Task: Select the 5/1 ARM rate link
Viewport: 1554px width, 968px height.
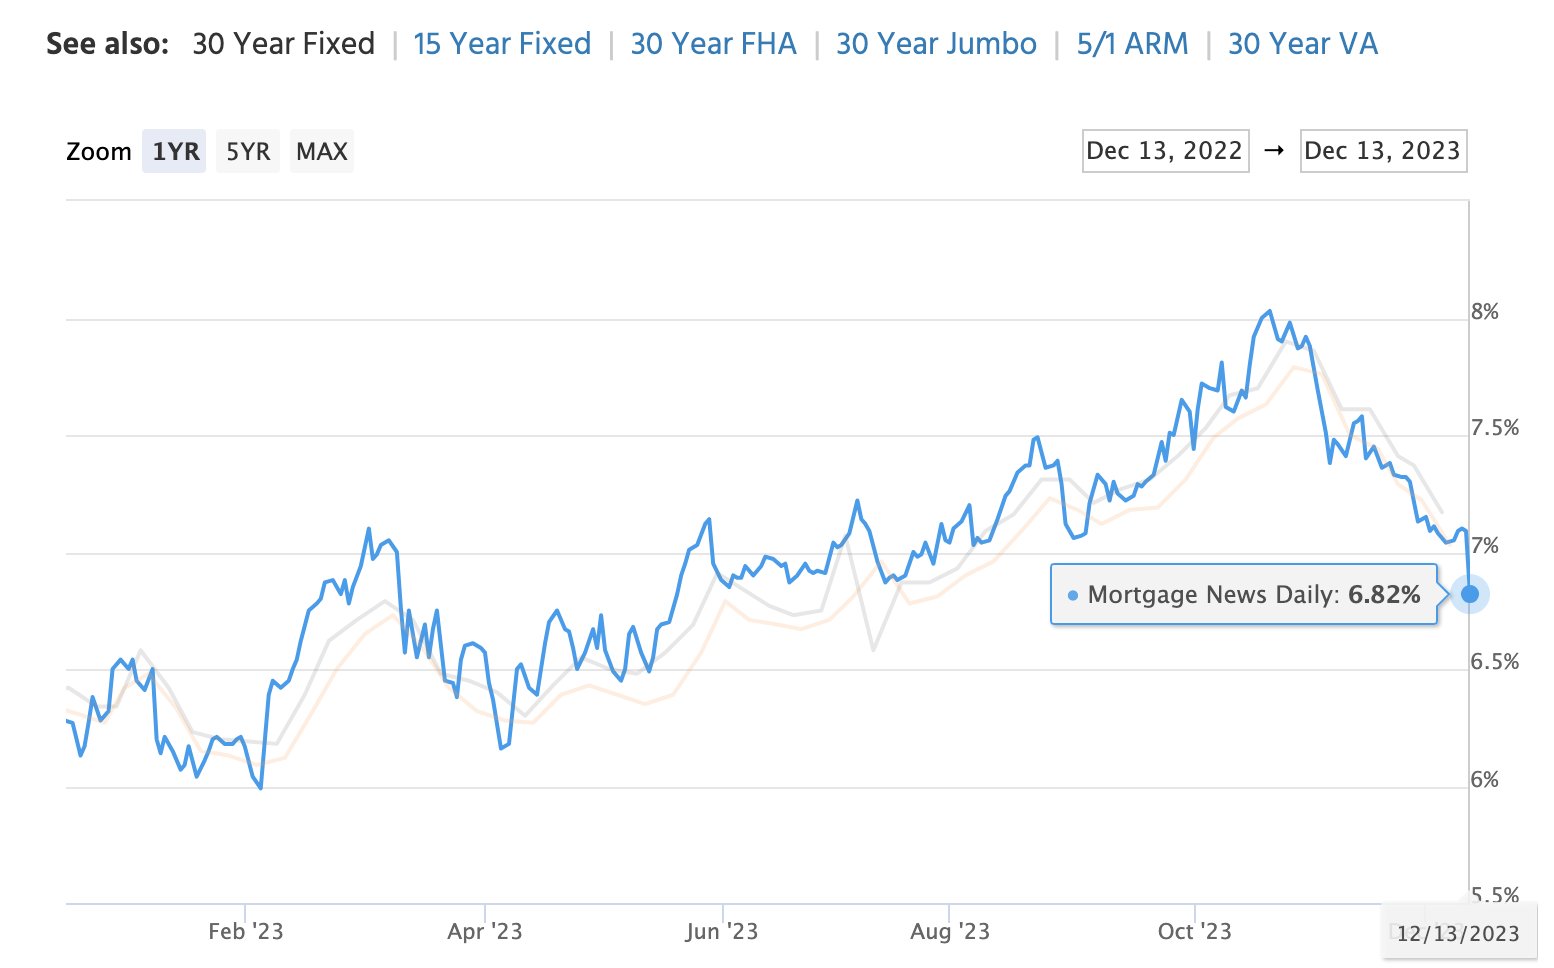Action: [x=1132, y=44]
